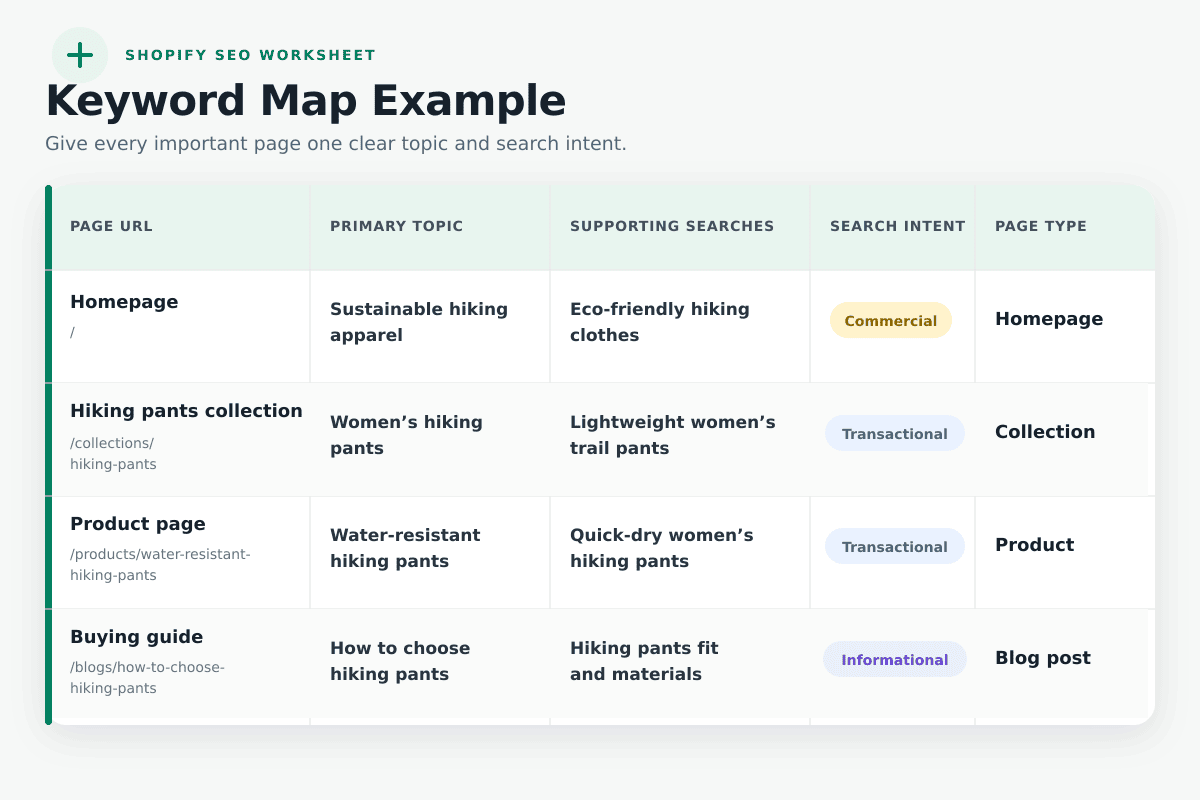Click Transactional badge in product row
The height and width of the screenshot is (800, 1200).
[x=895, y=547]
